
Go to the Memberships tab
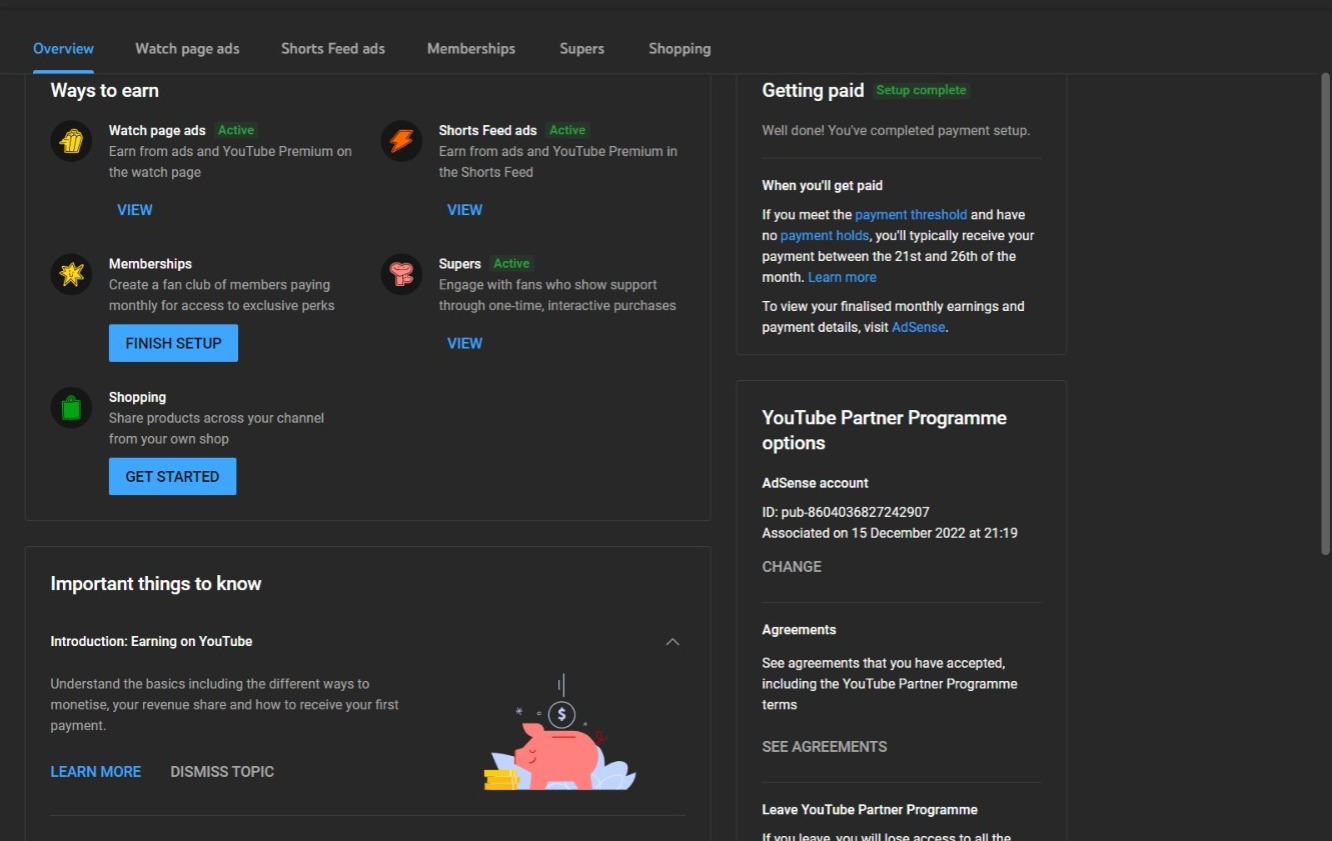(x=471, y=49)
